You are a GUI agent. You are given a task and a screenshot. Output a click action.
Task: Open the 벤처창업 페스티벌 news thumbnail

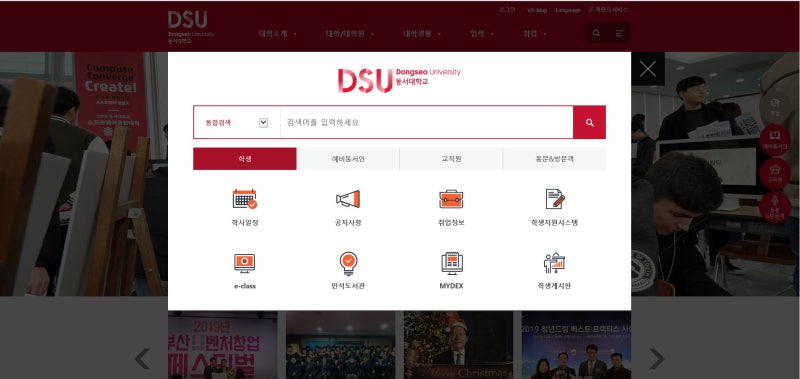click(222, 345)
